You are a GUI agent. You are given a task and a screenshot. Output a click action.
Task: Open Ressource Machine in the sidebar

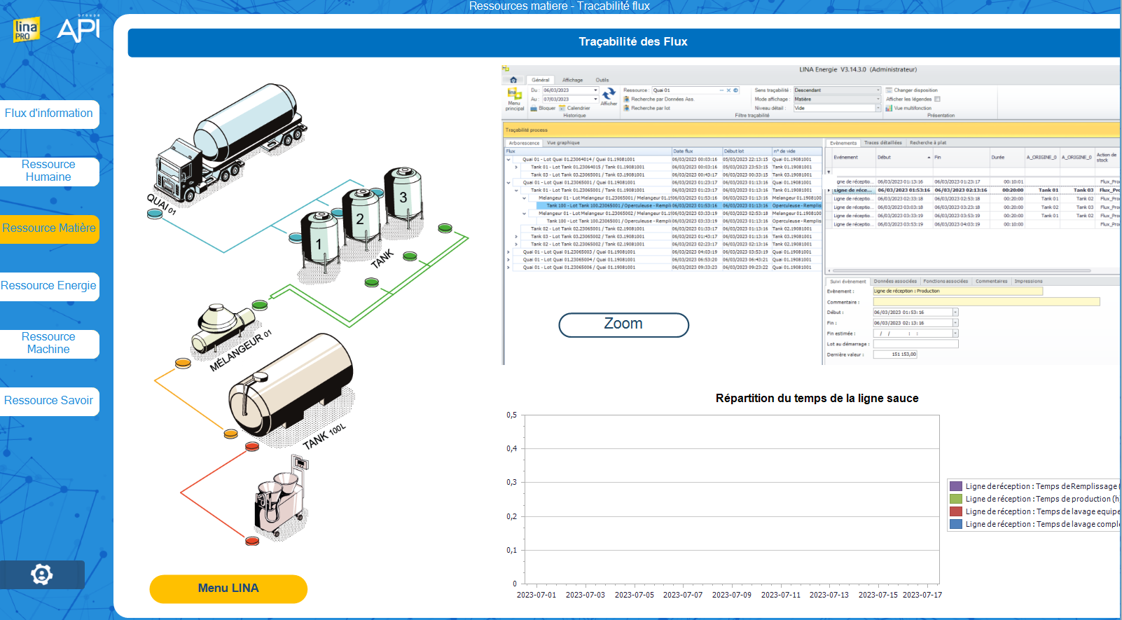49,344
